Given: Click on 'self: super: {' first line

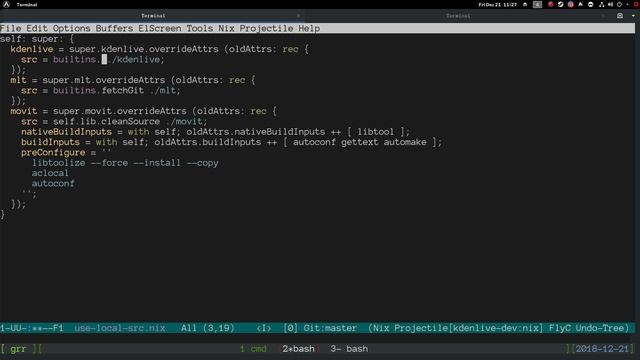Looking at the screenshot, I should (37, 39).
